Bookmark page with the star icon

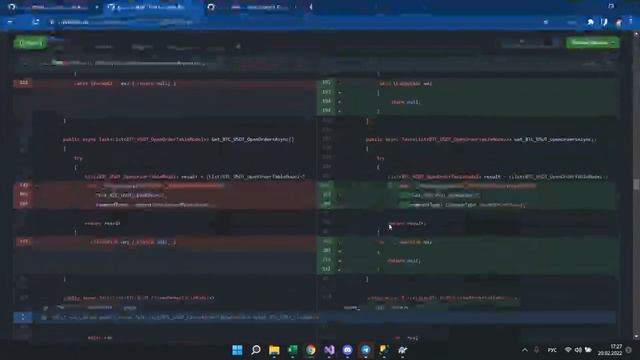(x=546, y=22)
